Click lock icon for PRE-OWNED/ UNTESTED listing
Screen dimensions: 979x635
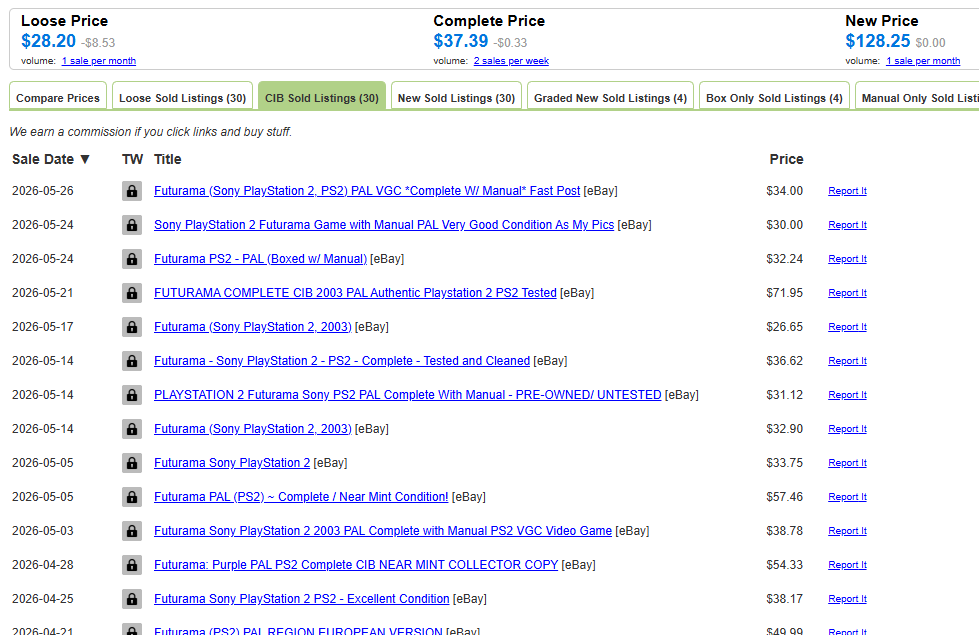click(132, 395)
